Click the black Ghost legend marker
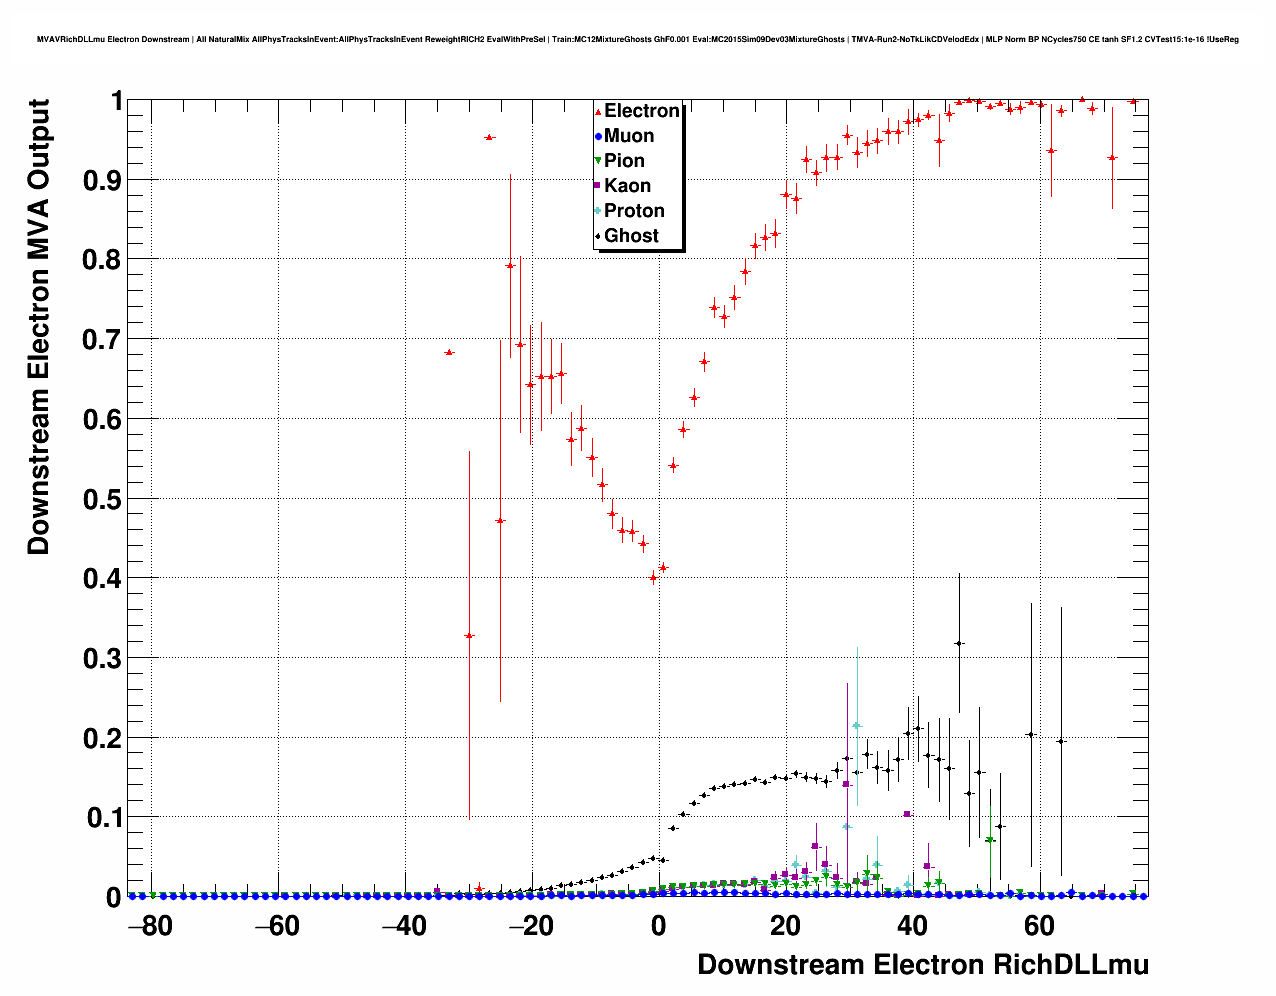Viewport: 1276px width, 996px height. pyautogui.click(x=599, y=236)
